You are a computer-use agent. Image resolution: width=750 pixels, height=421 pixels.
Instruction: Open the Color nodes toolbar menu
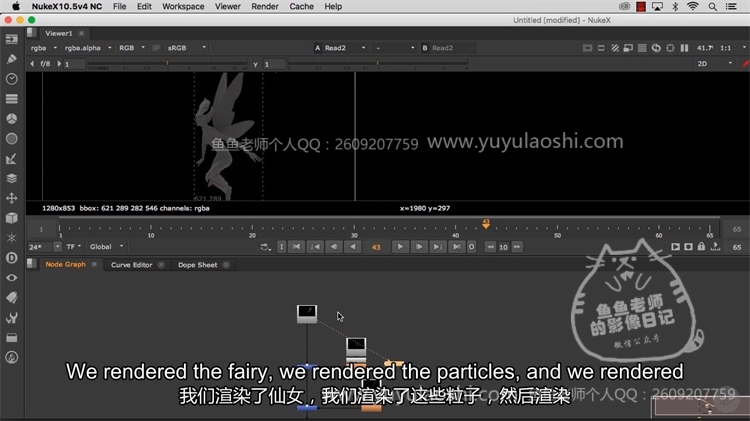pyautogui.click(x=11, y=119)
